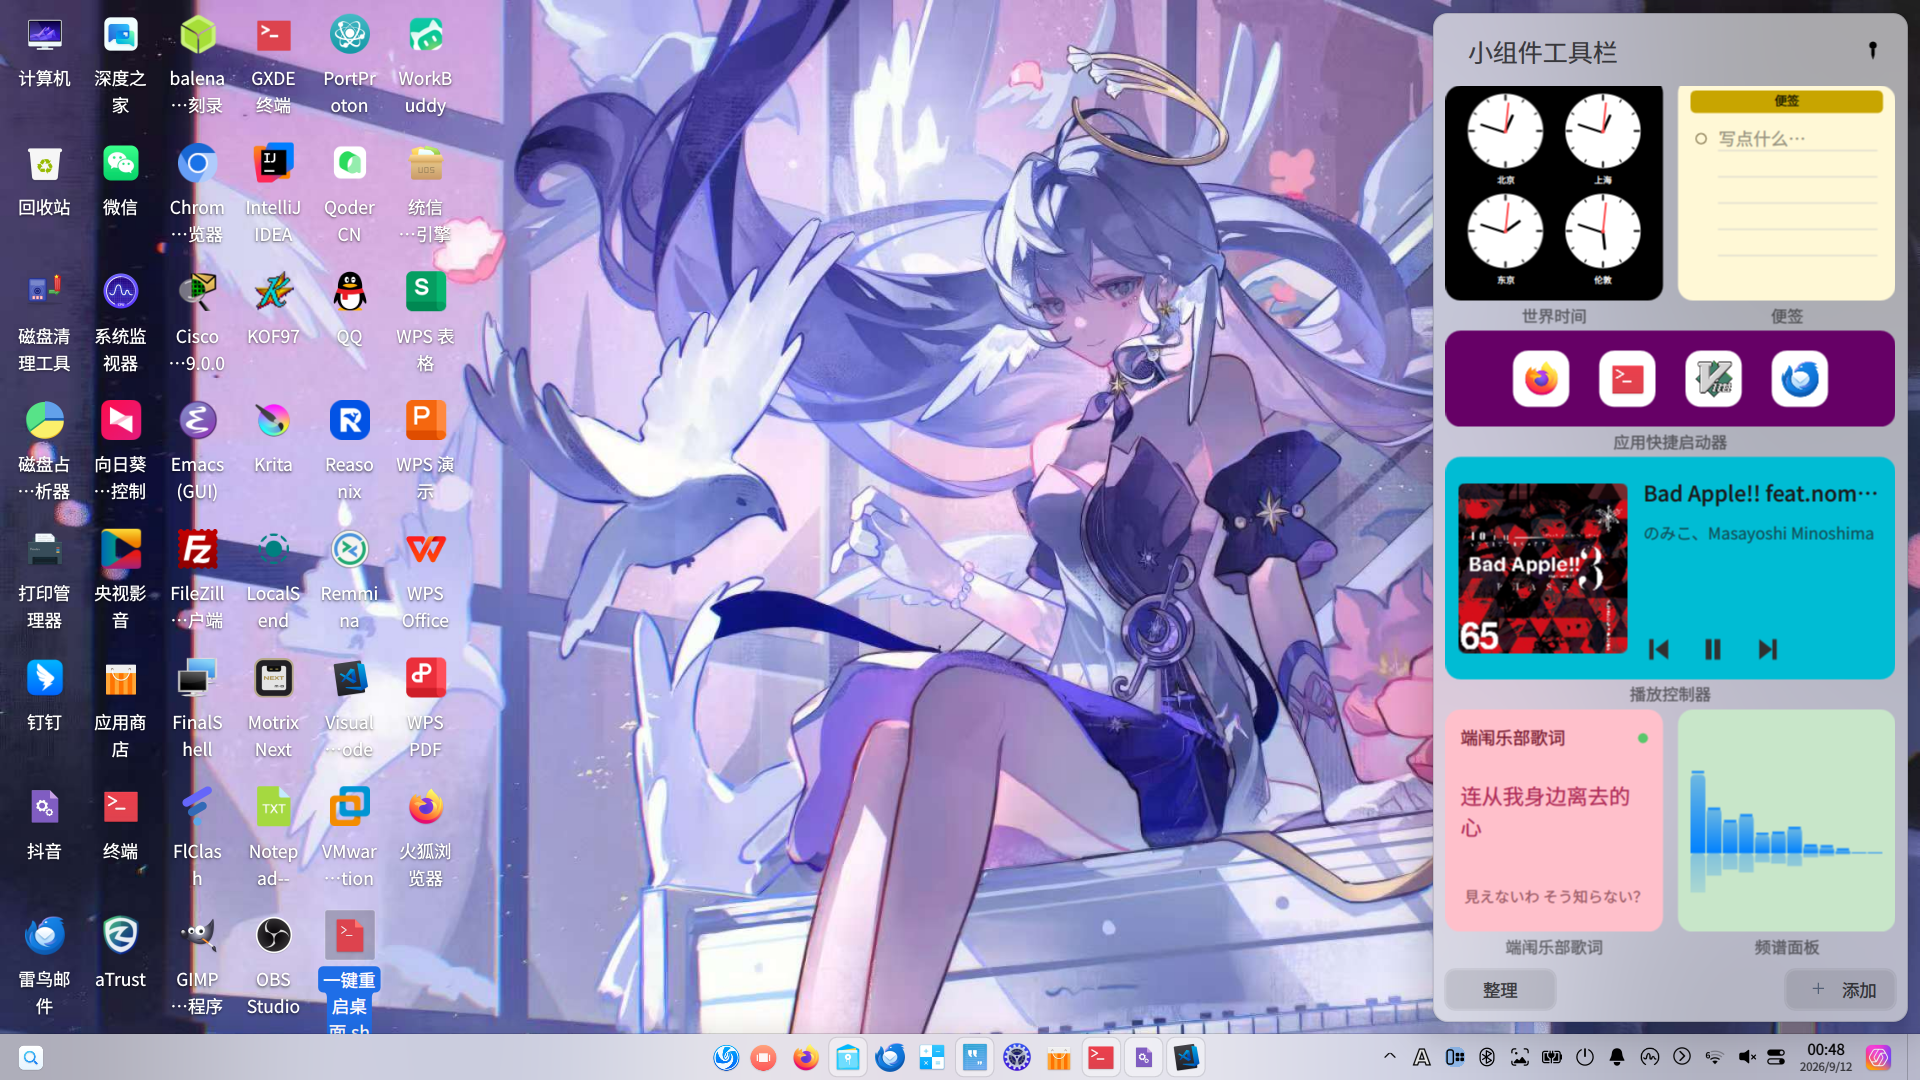
Task: Open the Recycle Bin (回收站) icon
Action: point(44,164)
